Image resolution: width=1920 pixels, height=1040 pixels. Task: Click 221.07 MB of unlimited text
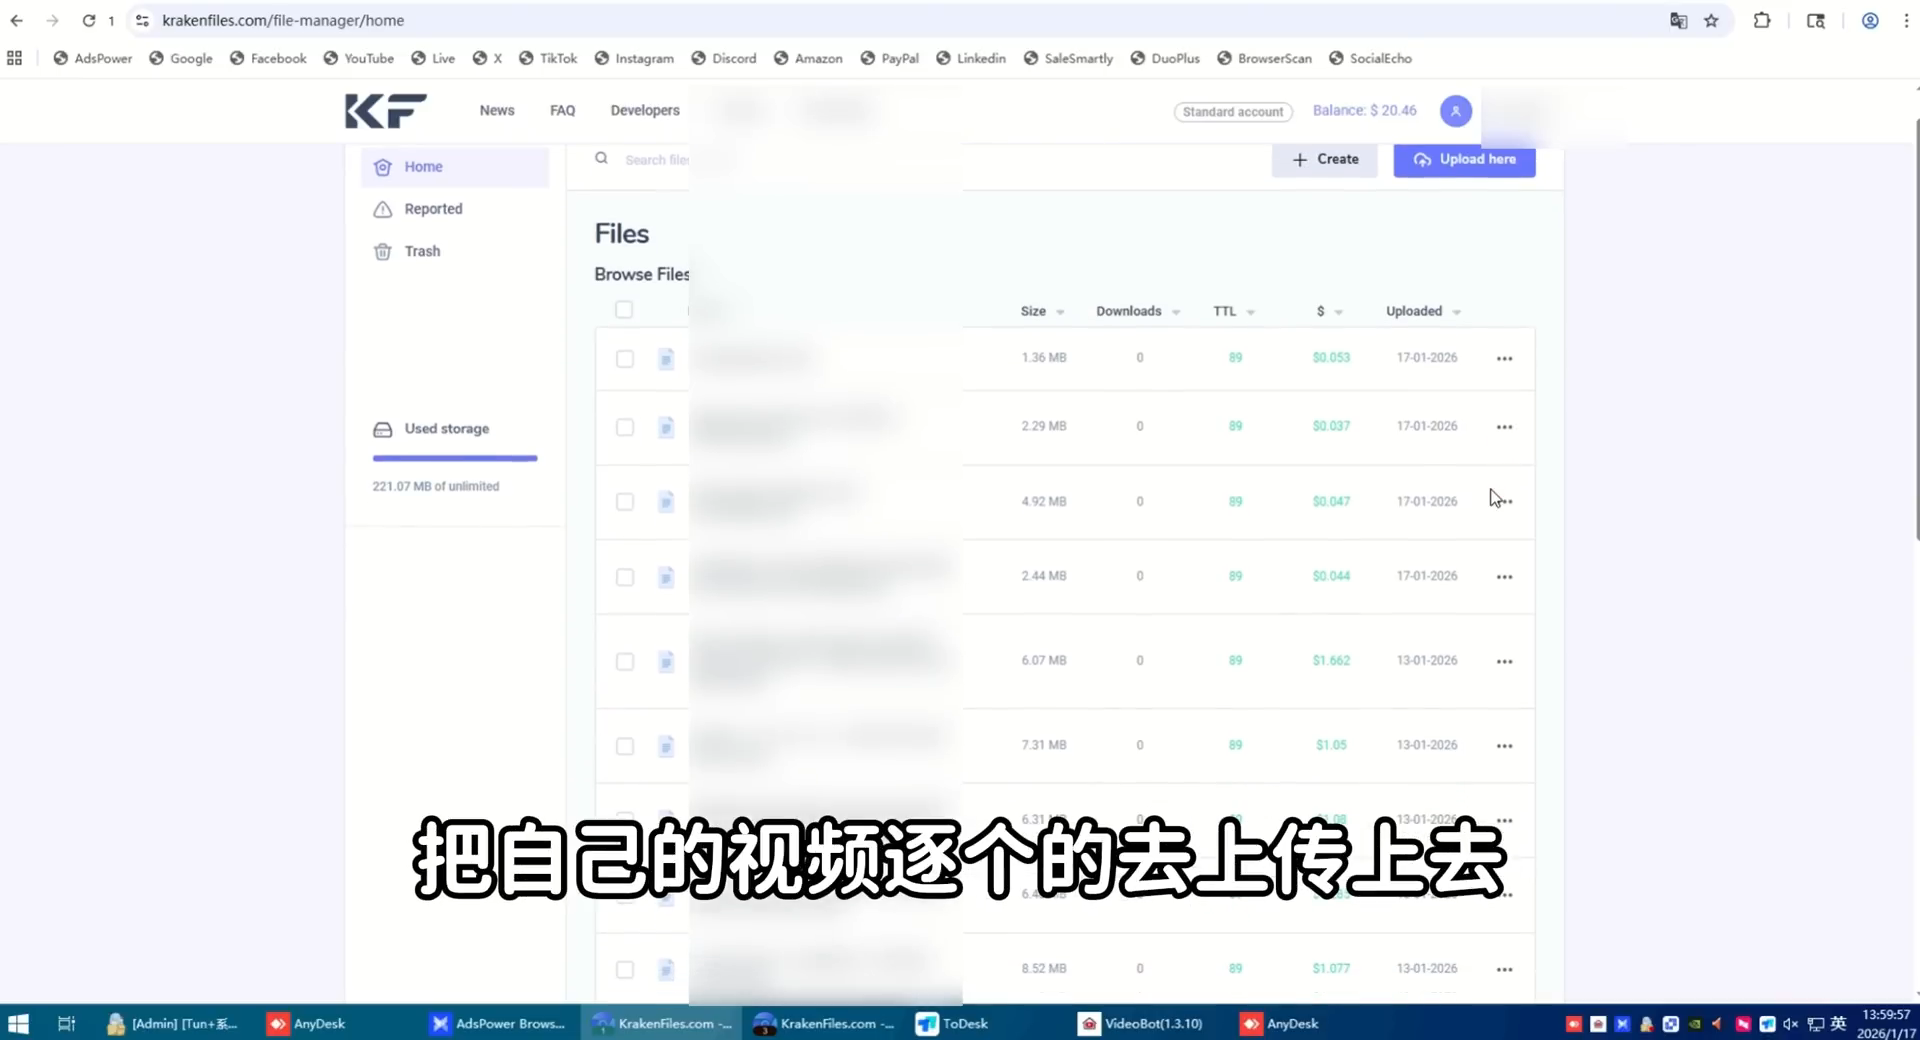pos(436,486)
